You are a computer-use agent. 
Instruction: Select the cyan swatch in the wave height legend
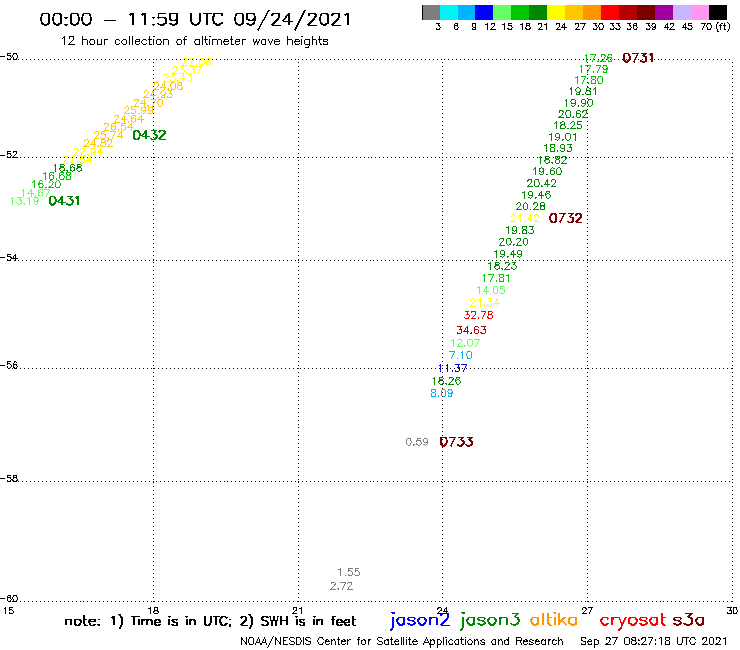pos(448,12)
